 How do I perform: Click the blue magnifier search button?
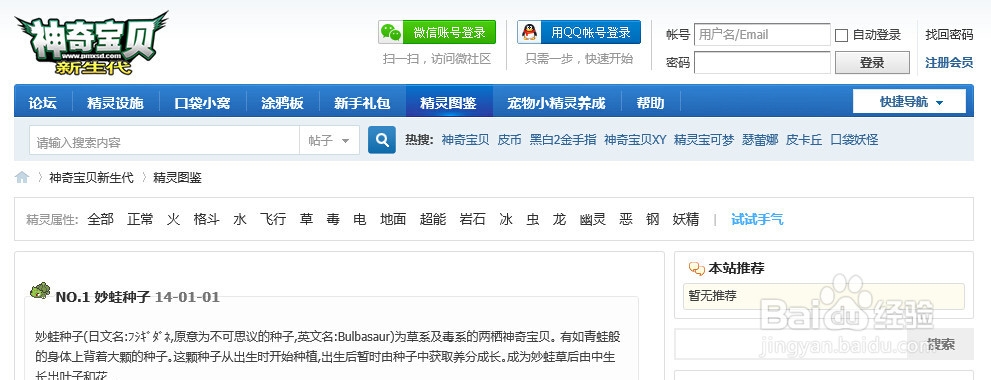382,140
